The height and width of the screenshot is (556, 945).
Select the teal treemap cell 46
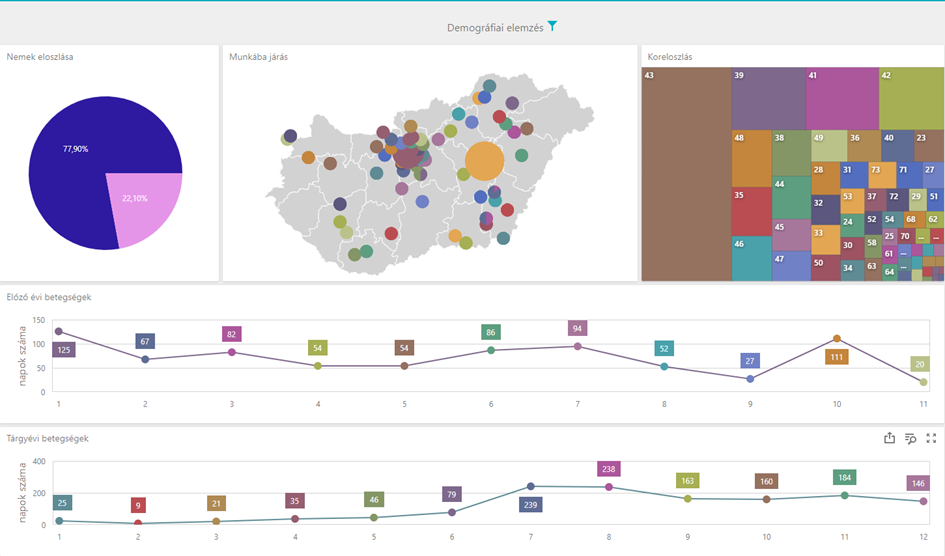point(752,258)
